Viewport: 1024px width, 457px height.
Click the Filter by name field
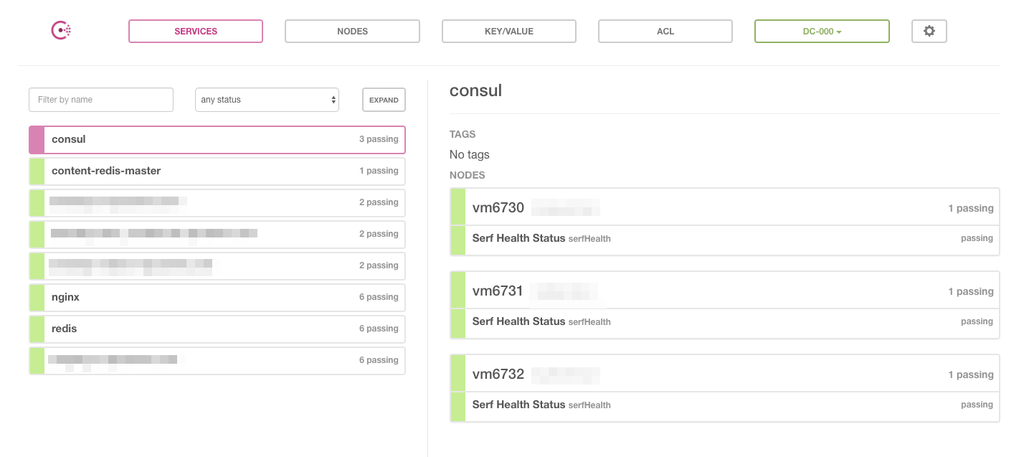click(x=101, y=100)
